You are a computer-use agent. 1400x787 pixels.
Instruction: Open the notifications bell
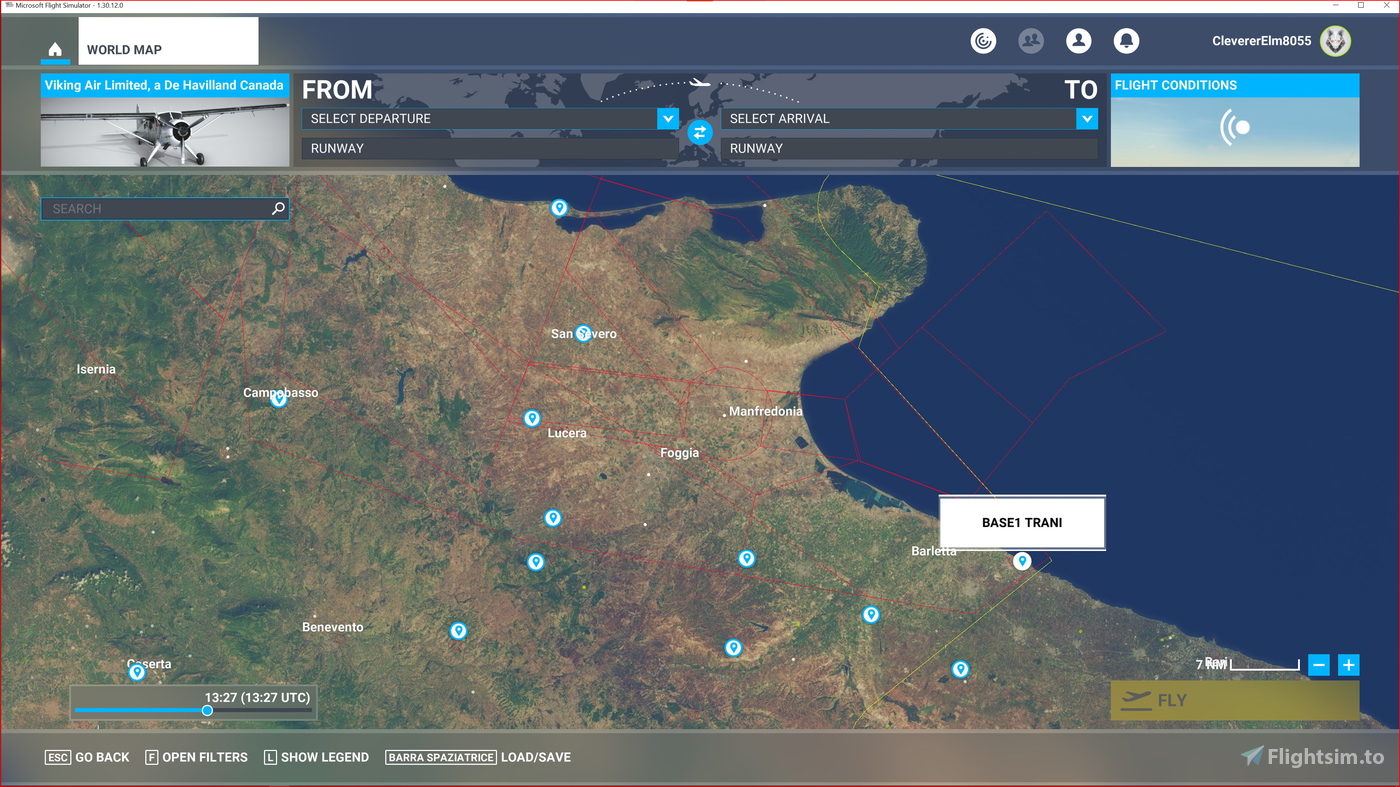coord(1126,40)
